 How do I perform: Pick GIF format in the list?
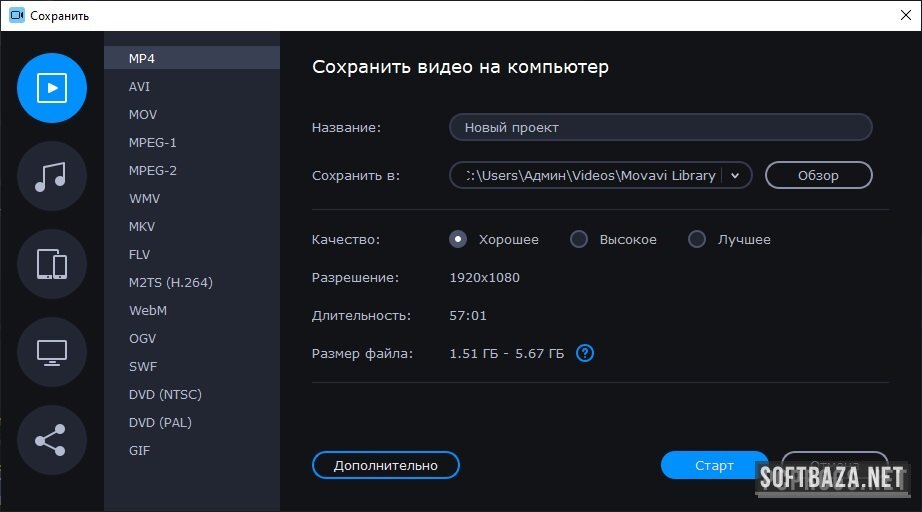click(x=139, y=451)
